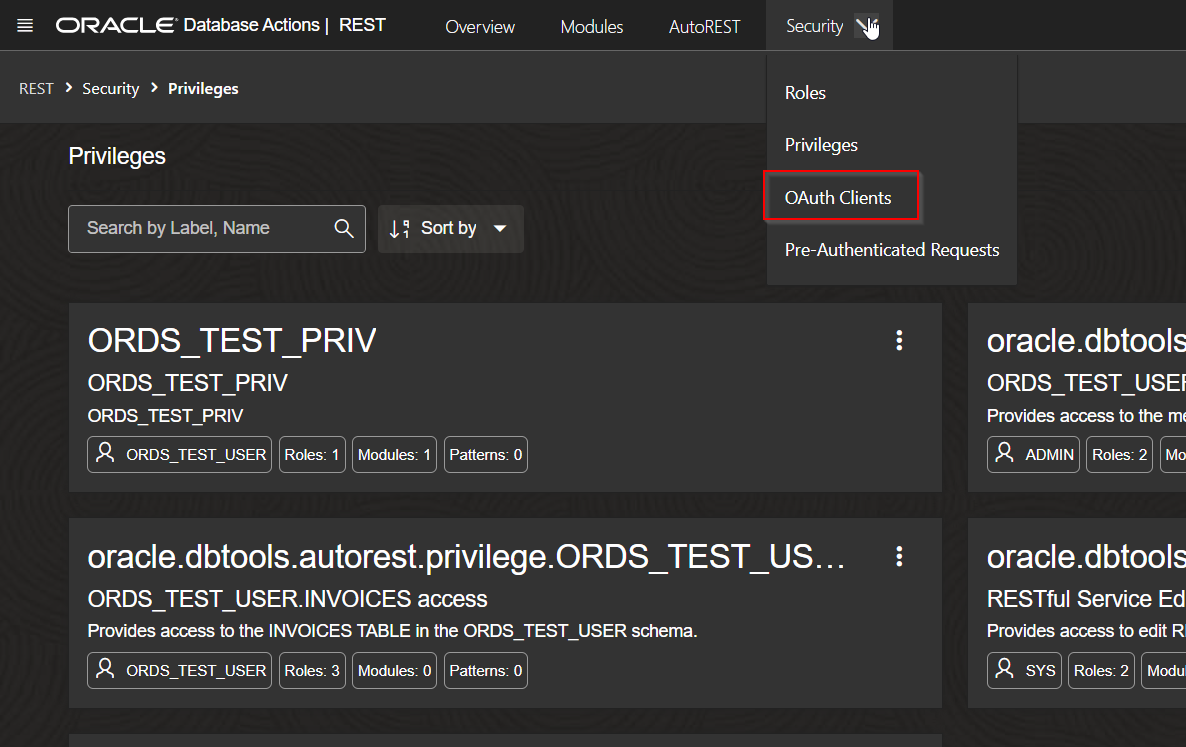Screen dimensions: 1186x747
Task: Click the Security breadcrumb link
Action: point(110,88)
